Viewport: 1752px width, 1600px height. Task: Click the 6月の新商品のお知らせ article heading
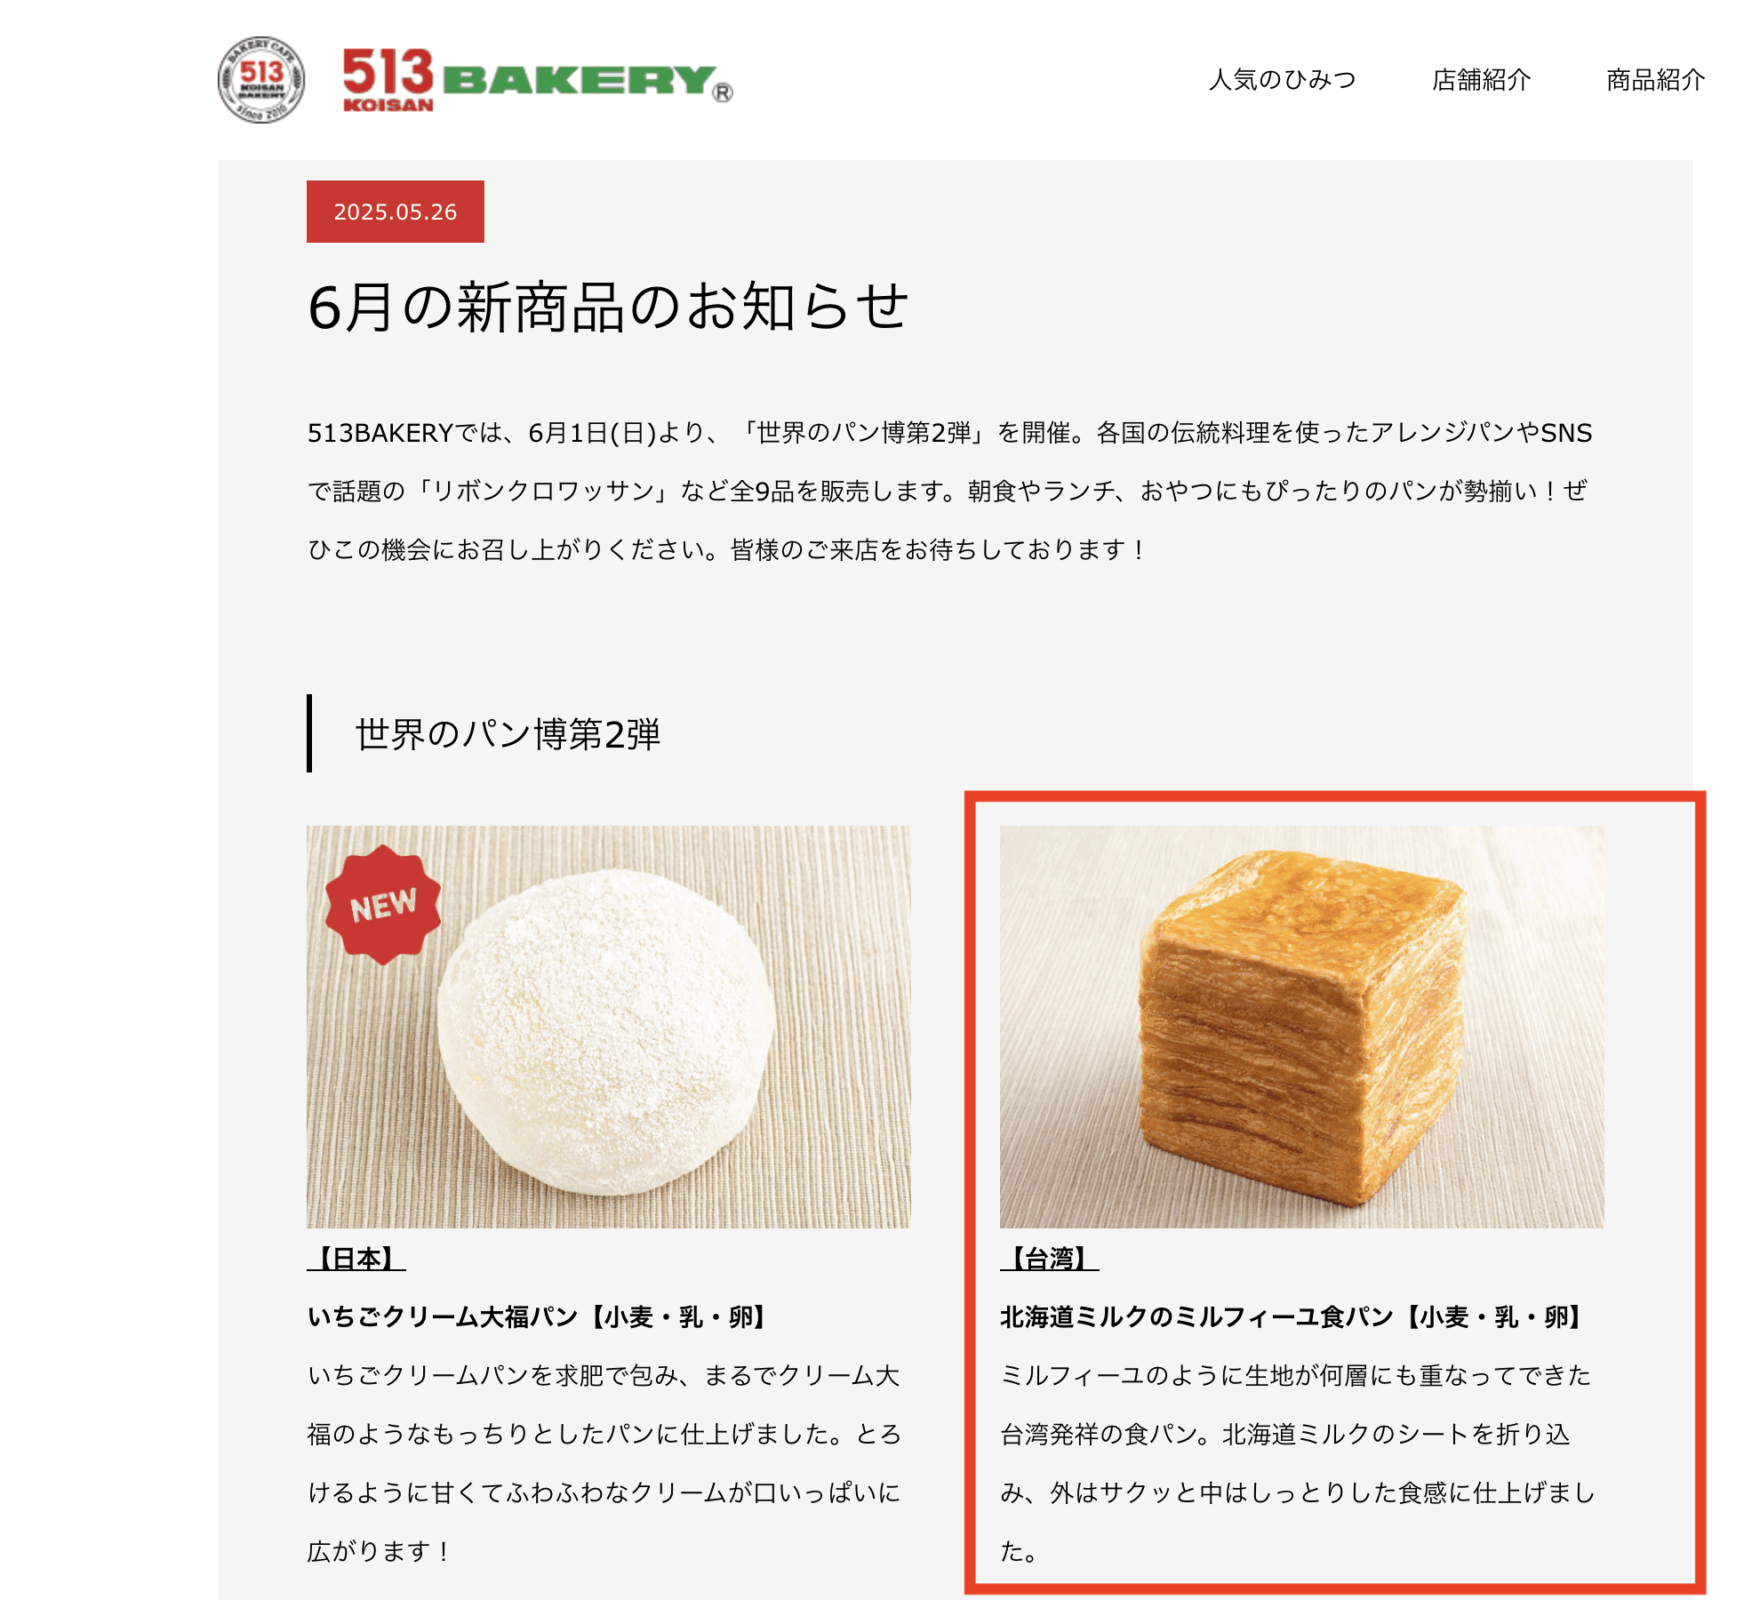tap(608, 307)
